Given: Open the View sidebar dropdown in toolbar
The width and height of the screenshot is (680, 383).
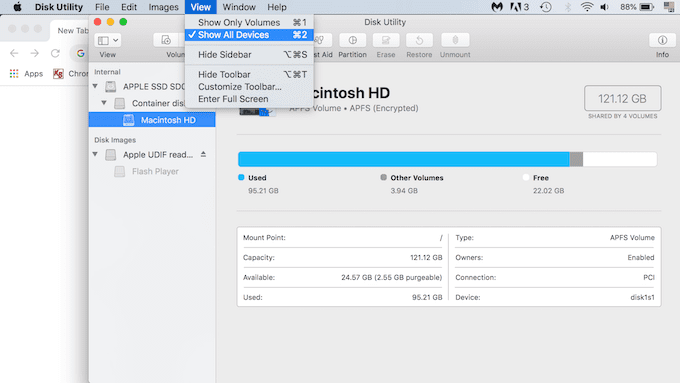Looking at the screenshot, I should pos(108,40).
